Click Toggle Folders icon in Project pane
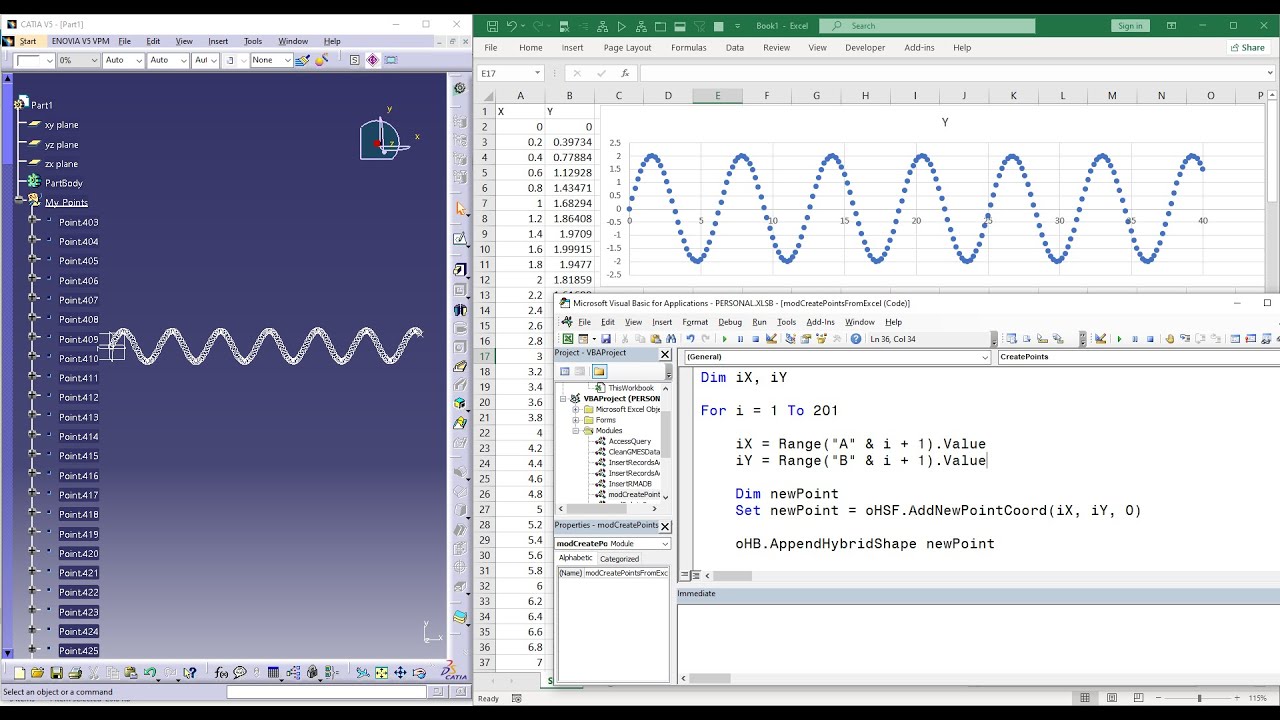Viewport: 1280px width, 720px height. pyautogui.click(x=599, y=371)
